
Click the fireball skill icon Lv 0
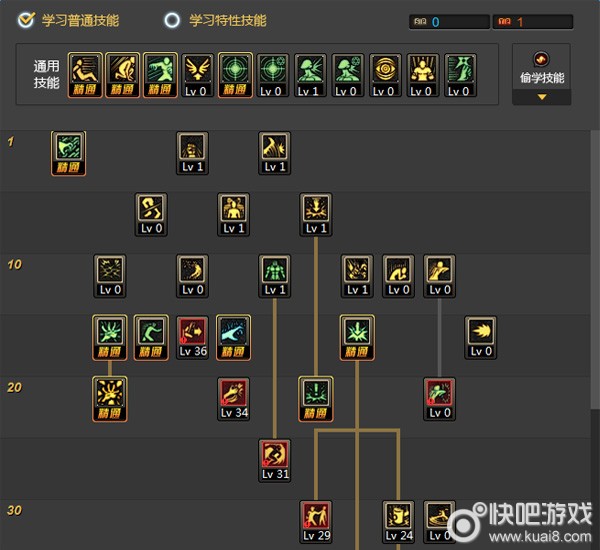click(481, 337)
